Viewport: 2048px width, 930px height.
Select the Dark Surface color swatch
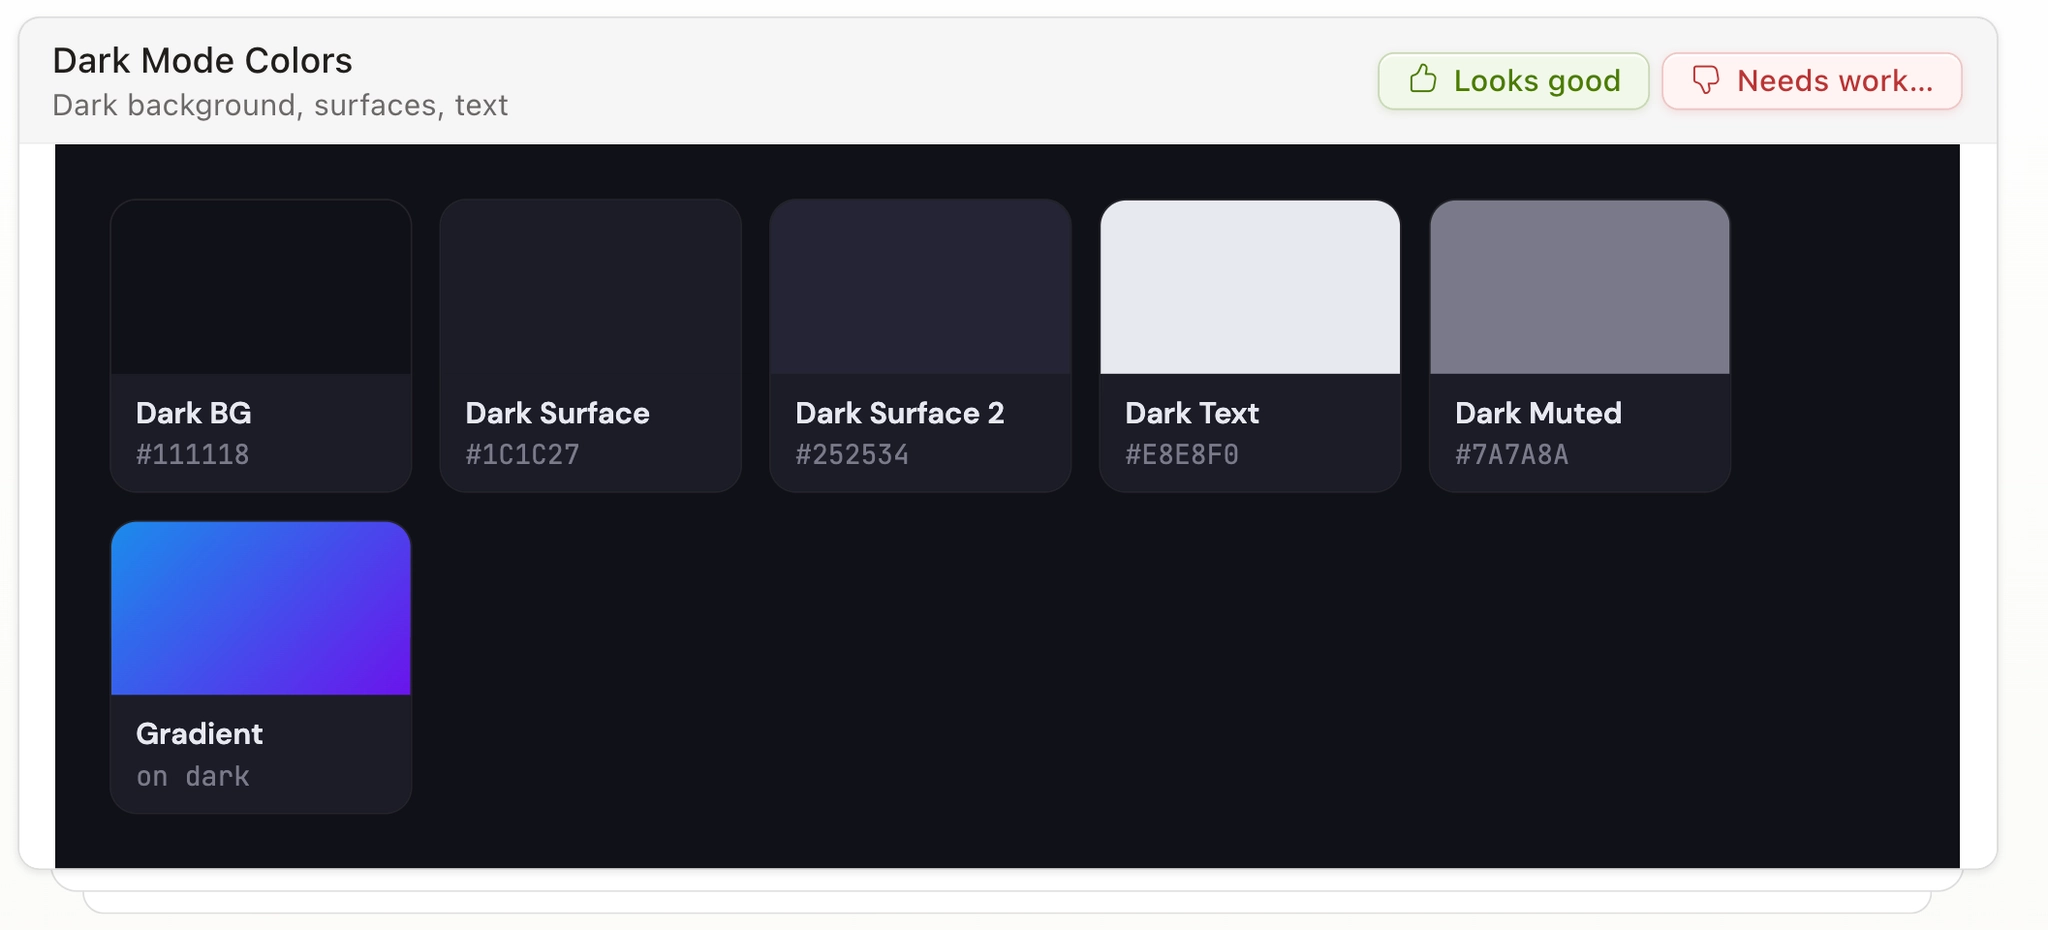(591, 287)
